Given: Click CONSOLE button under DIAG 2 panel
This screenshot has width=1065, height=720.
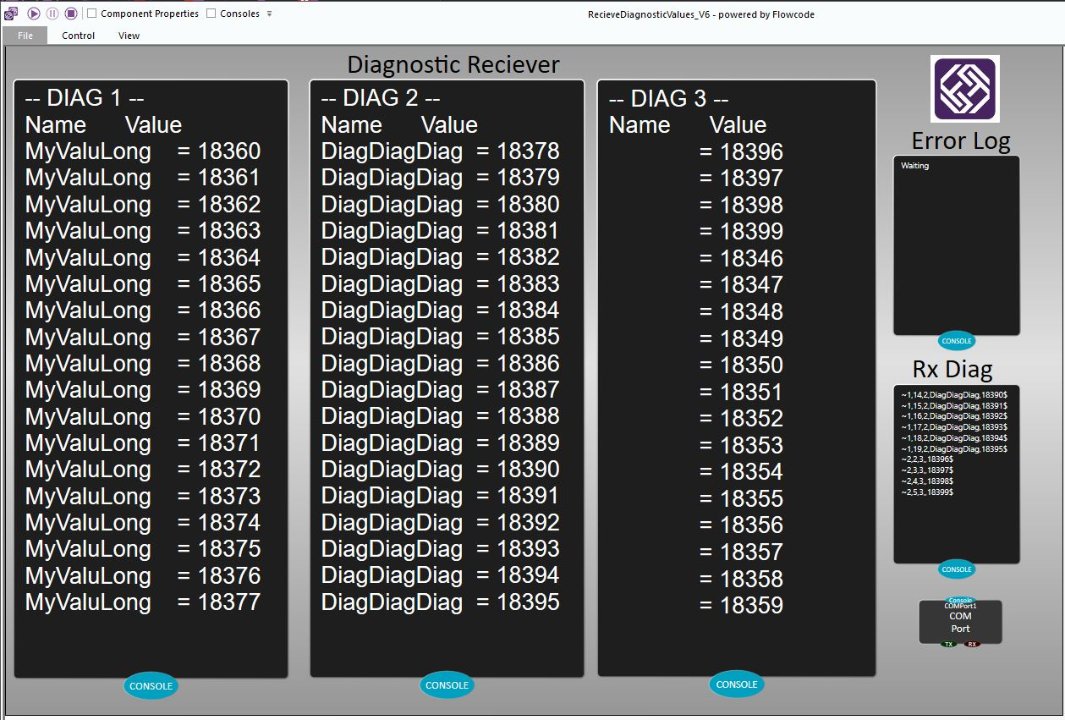Looking at the screenshot, I should (x=446, y=685).
